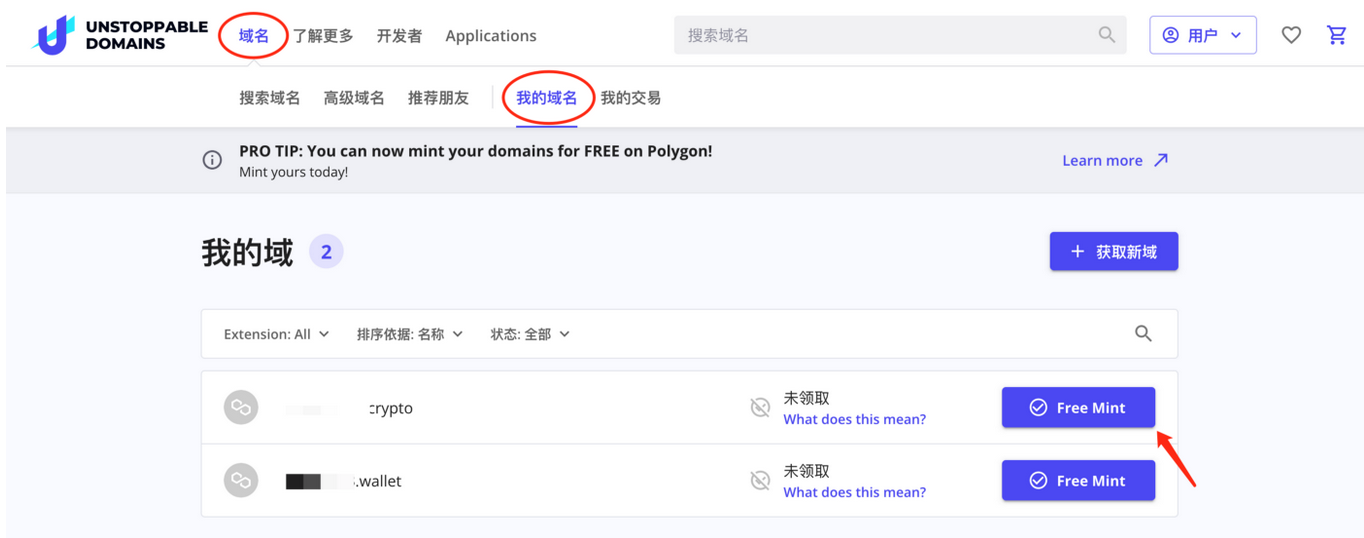Screen dimensions: 1364x538
Task: Switch to 我的交易 tab
Action: [x=631, y=98]
